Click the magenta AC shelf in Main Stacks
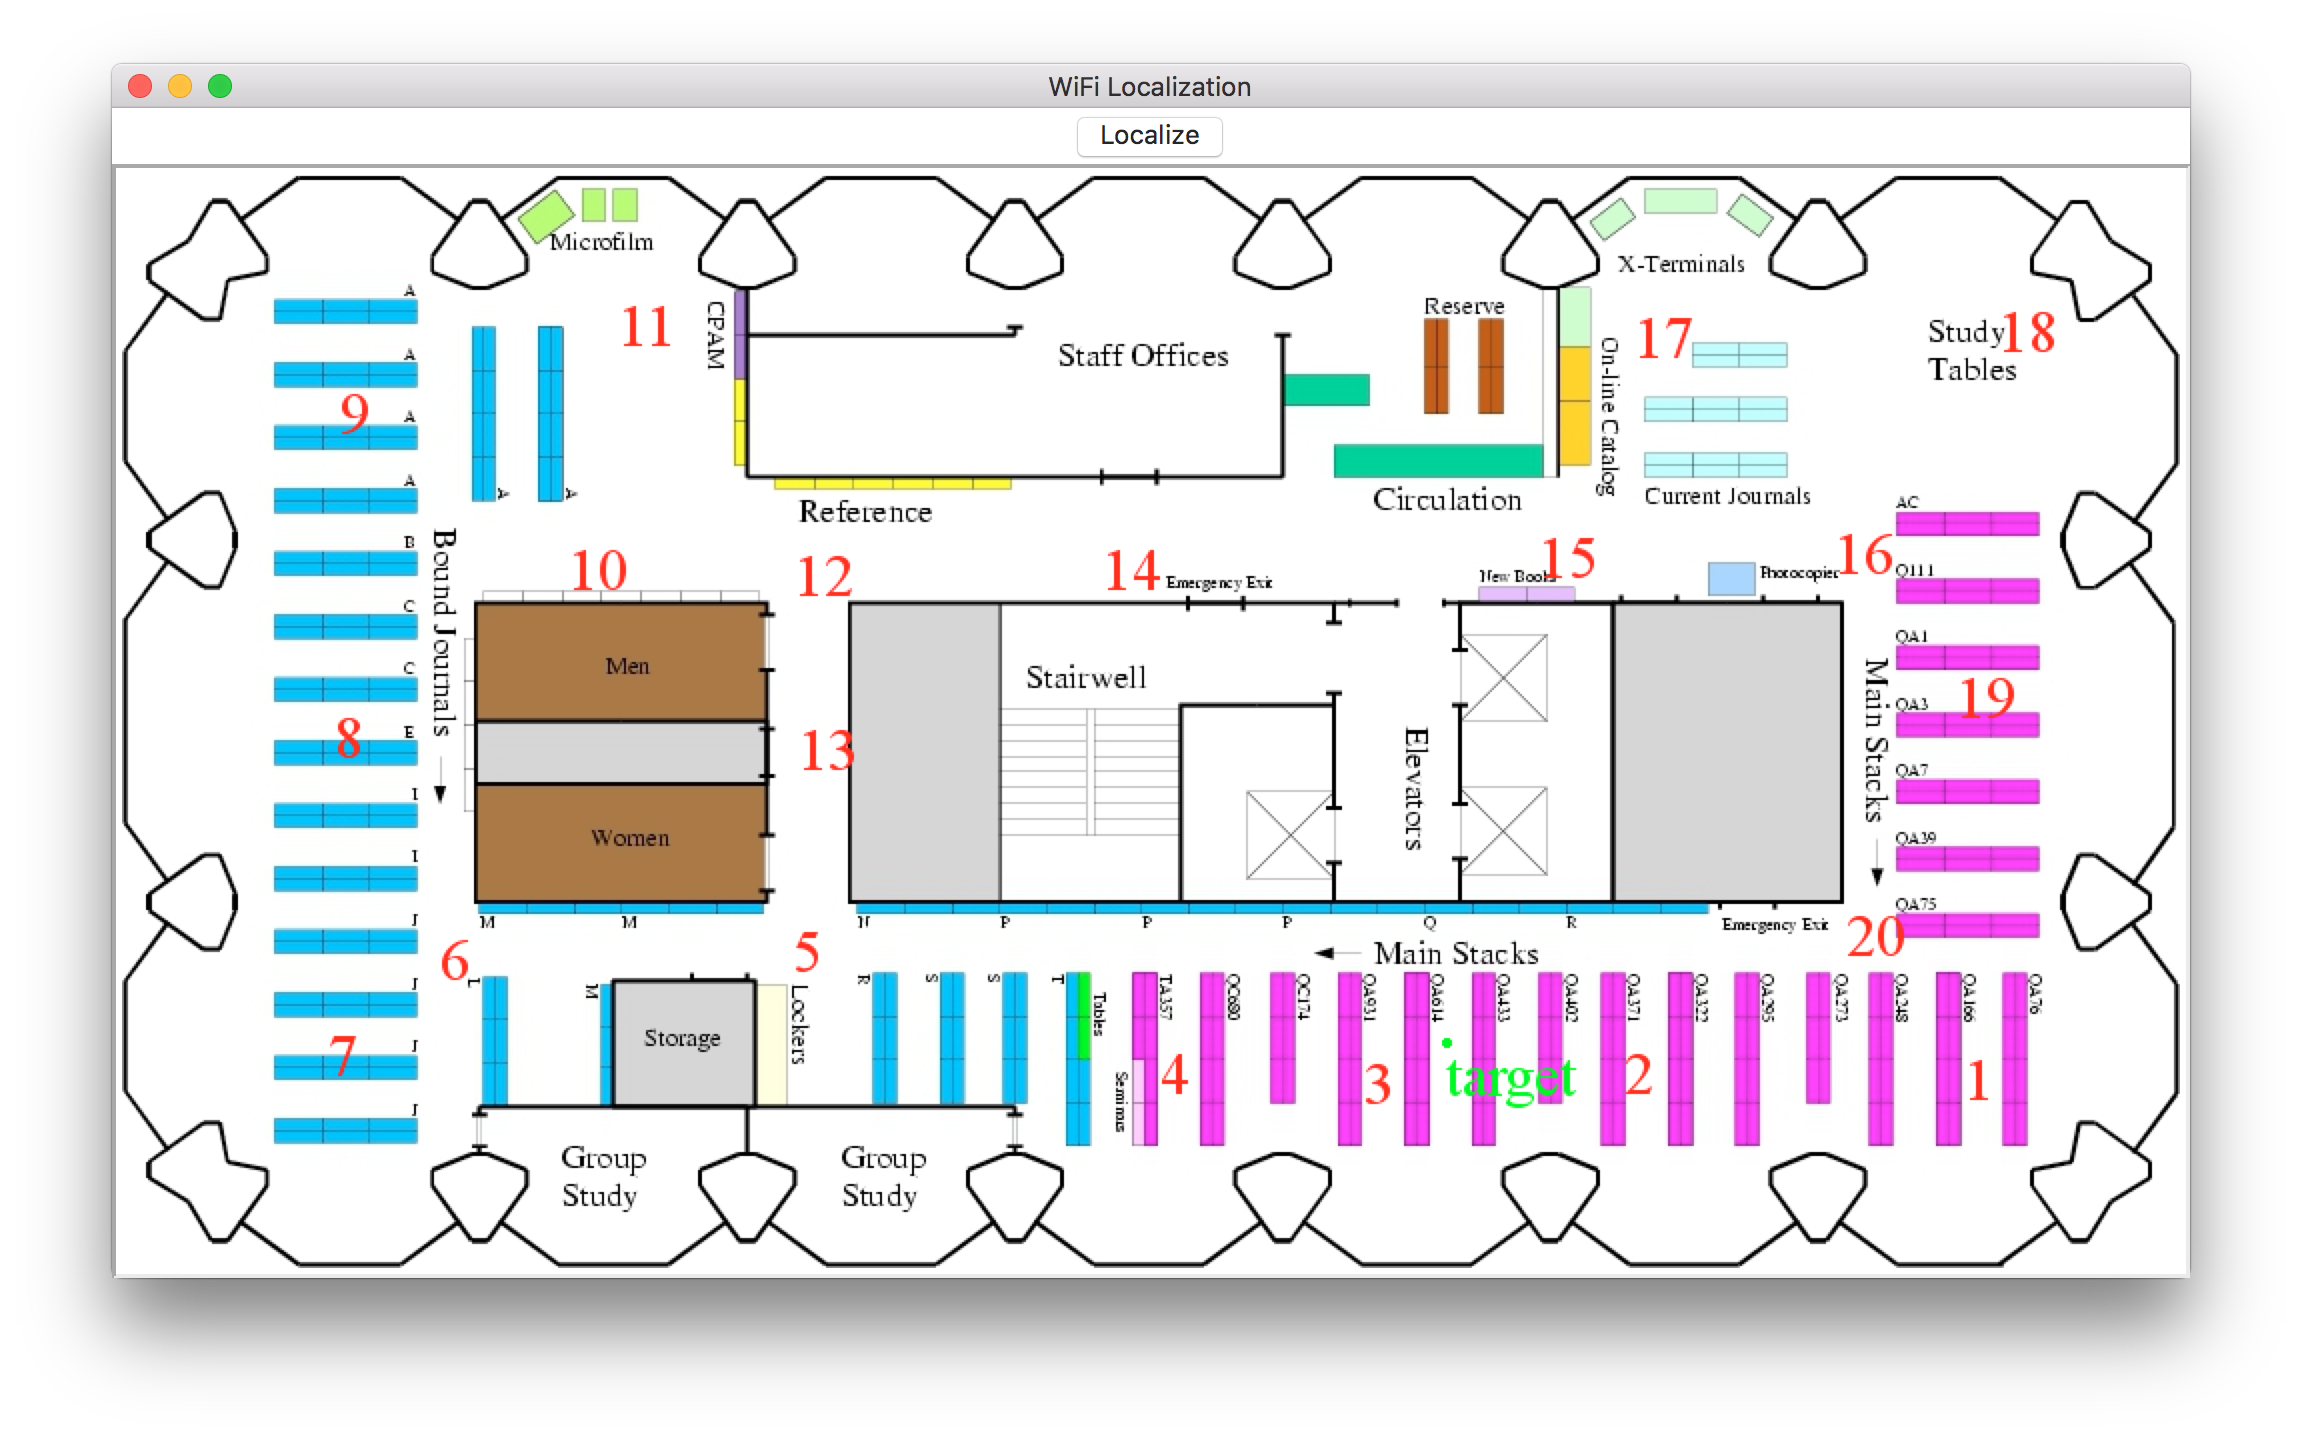2302x1438 pixels. click(x=1967, y=523)
